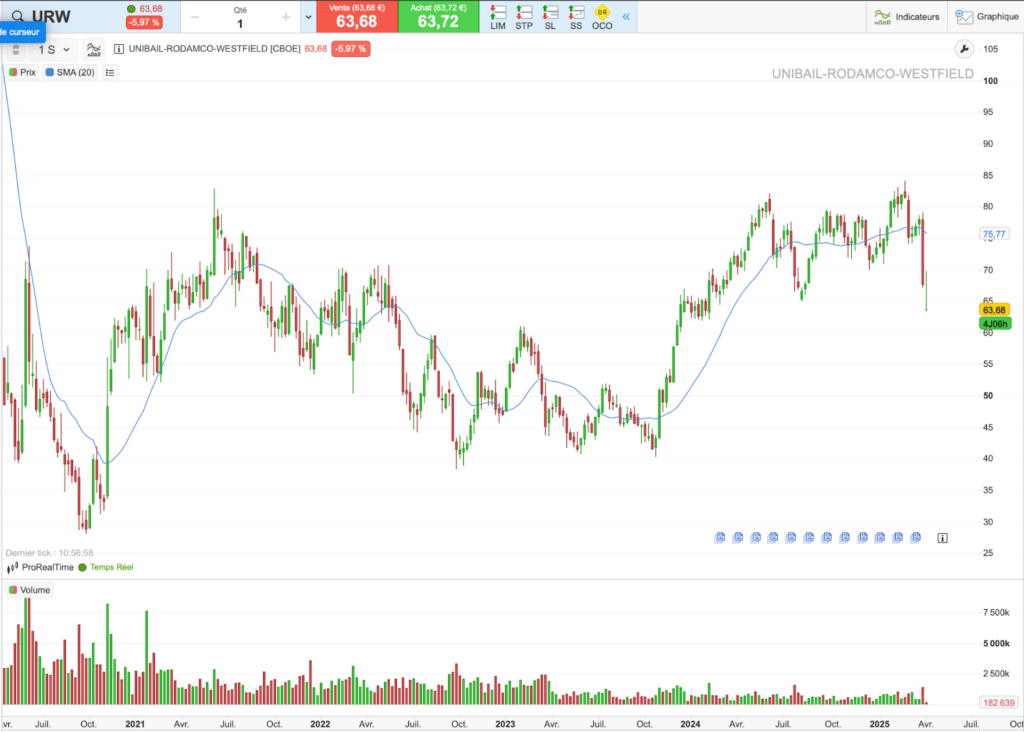Open the URW symbol search magnifier
This screenshot has width=1024, height=732.
[18, 16]
